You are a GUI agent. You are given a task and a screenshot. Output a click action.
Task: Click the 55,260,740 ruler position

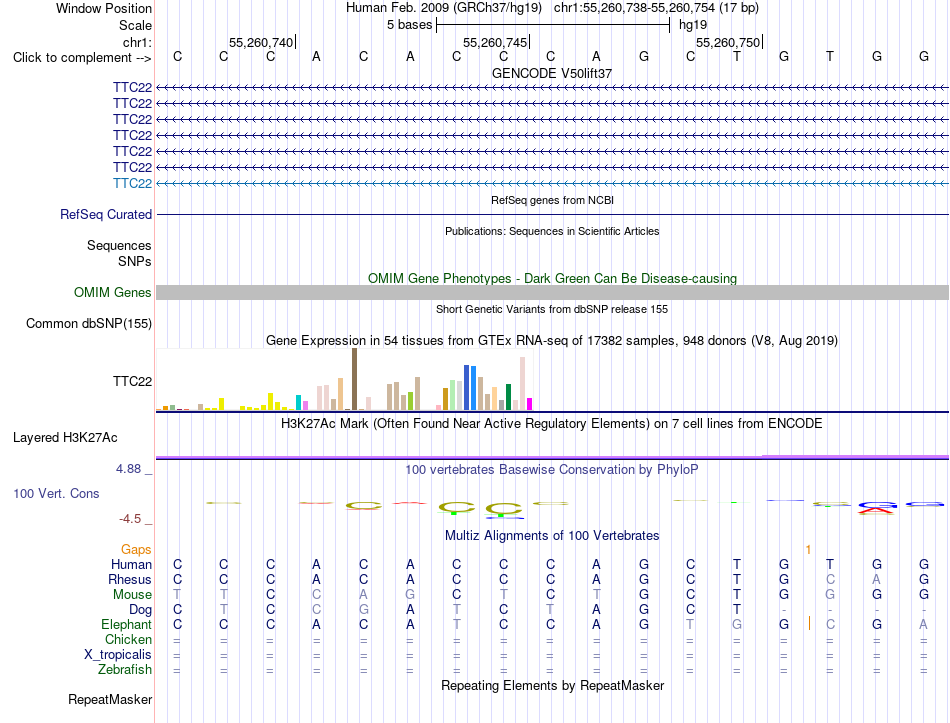pos(261,42)
